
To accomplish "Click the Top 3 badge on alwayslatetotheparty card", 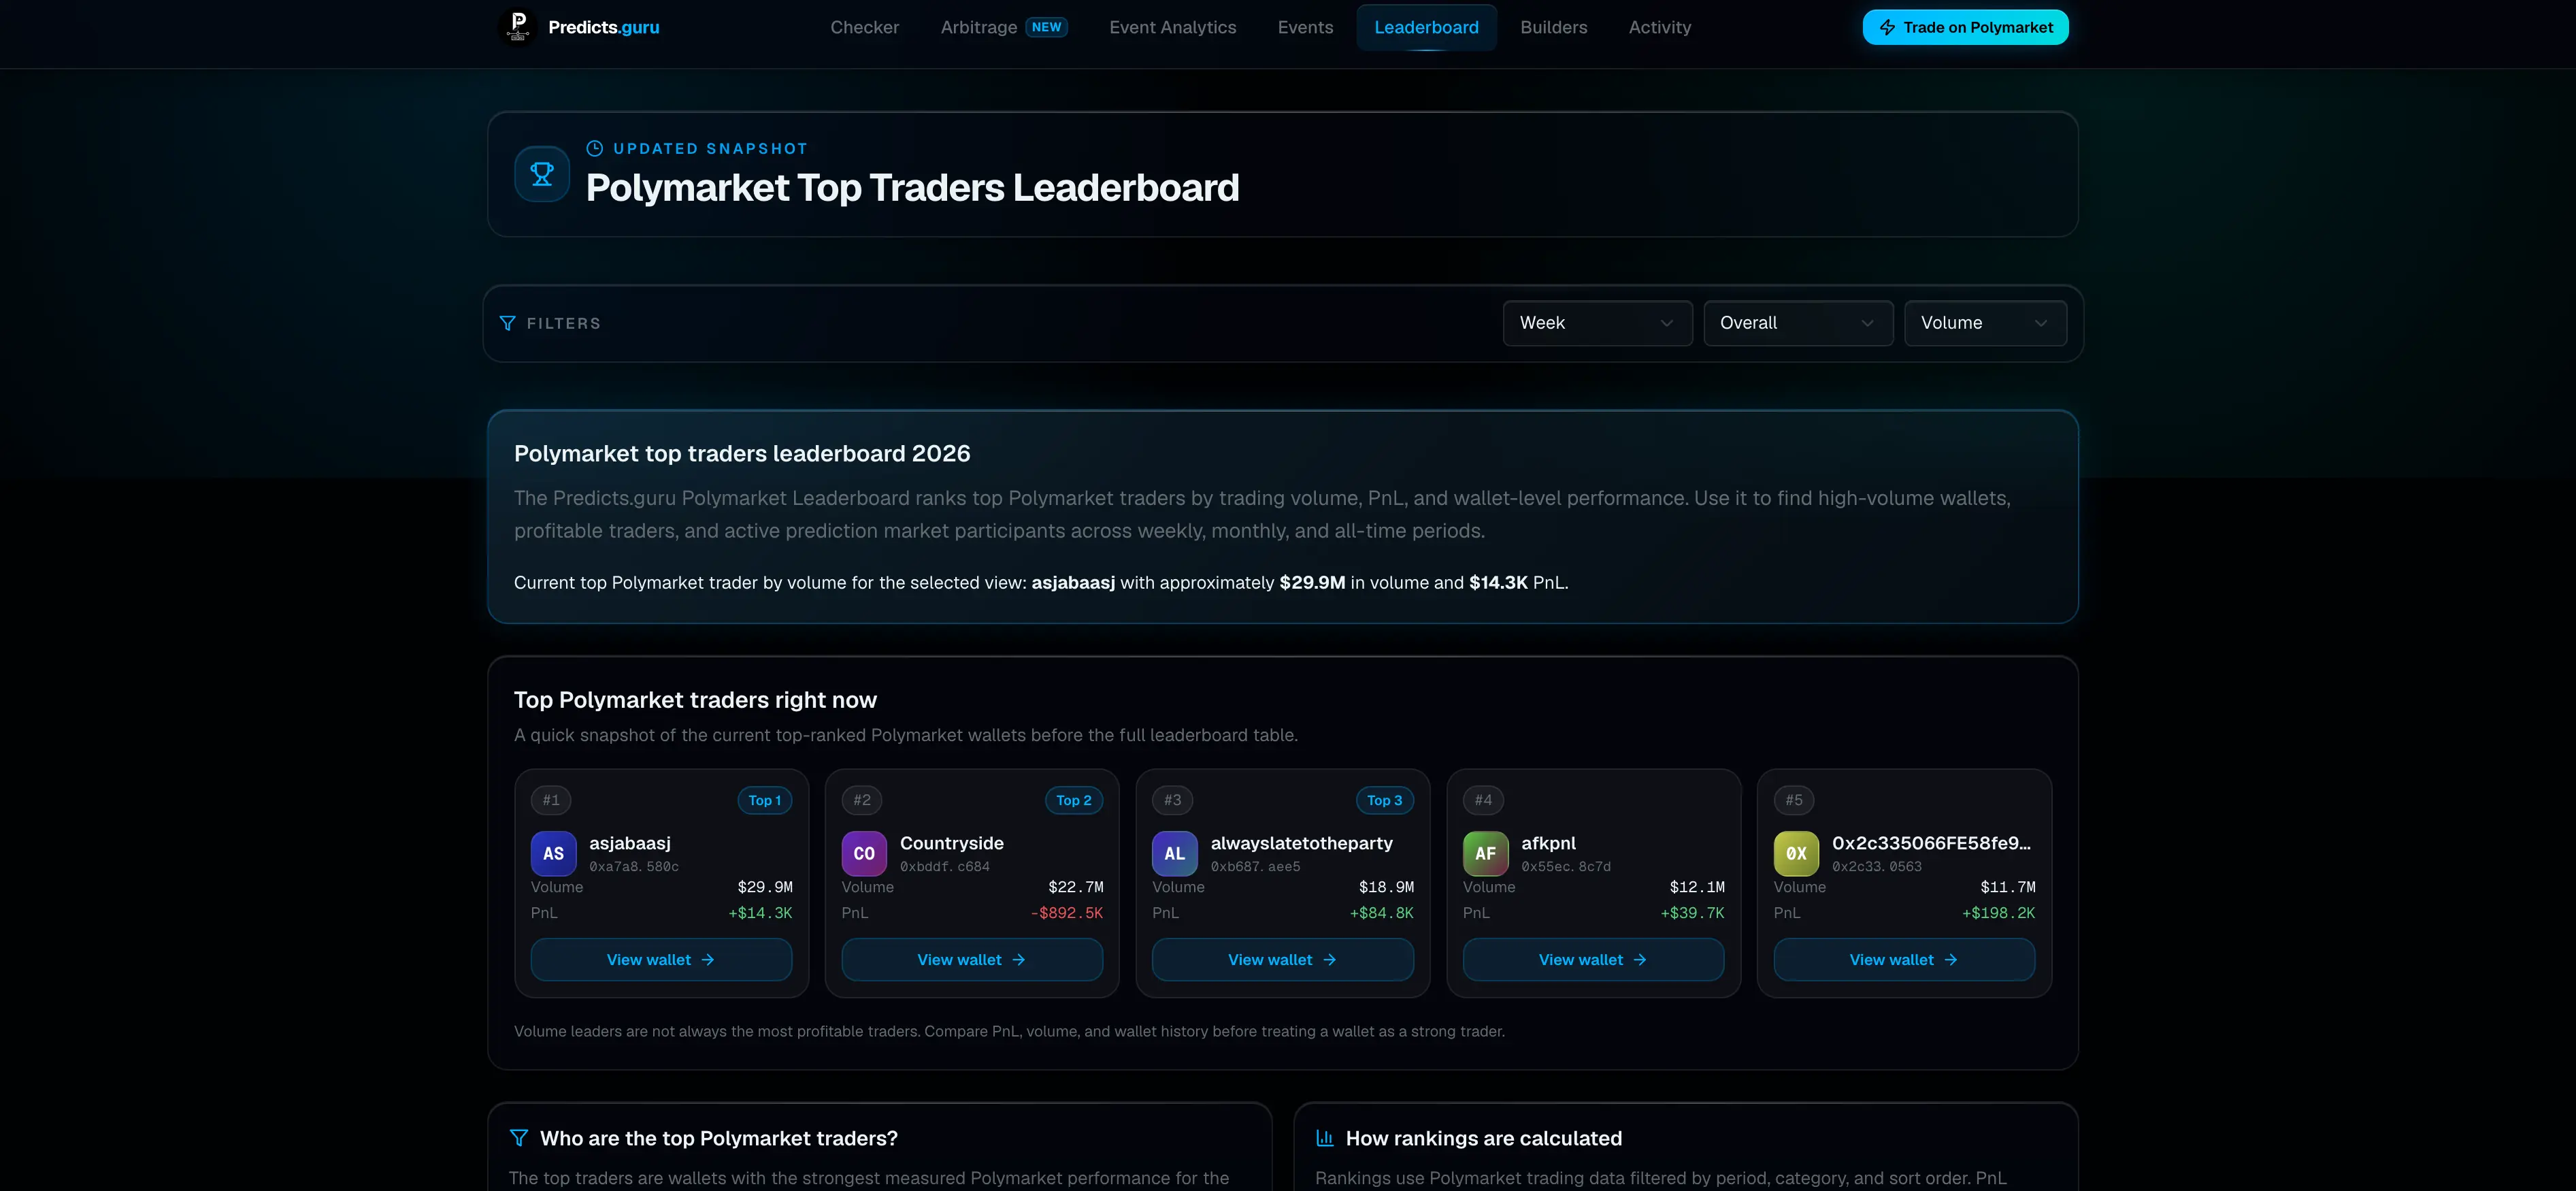I will click(x=1385, y=800).
